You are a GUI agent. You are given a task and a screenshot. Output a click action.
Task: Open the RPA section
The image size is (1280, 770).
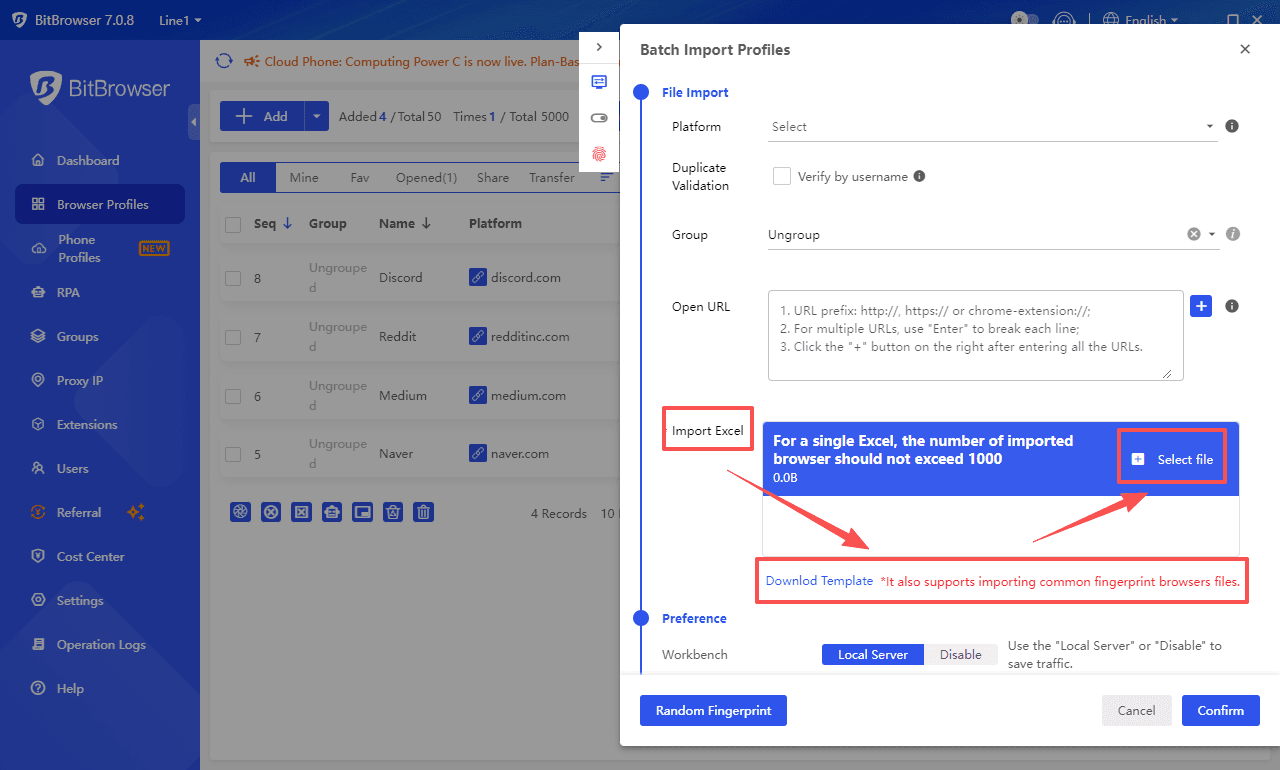pos(68,292)
